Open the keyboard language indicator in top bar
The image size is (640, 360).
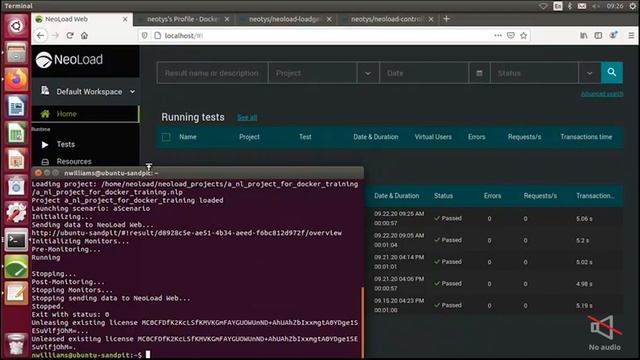pyautogui.click(x=558, y=6)
